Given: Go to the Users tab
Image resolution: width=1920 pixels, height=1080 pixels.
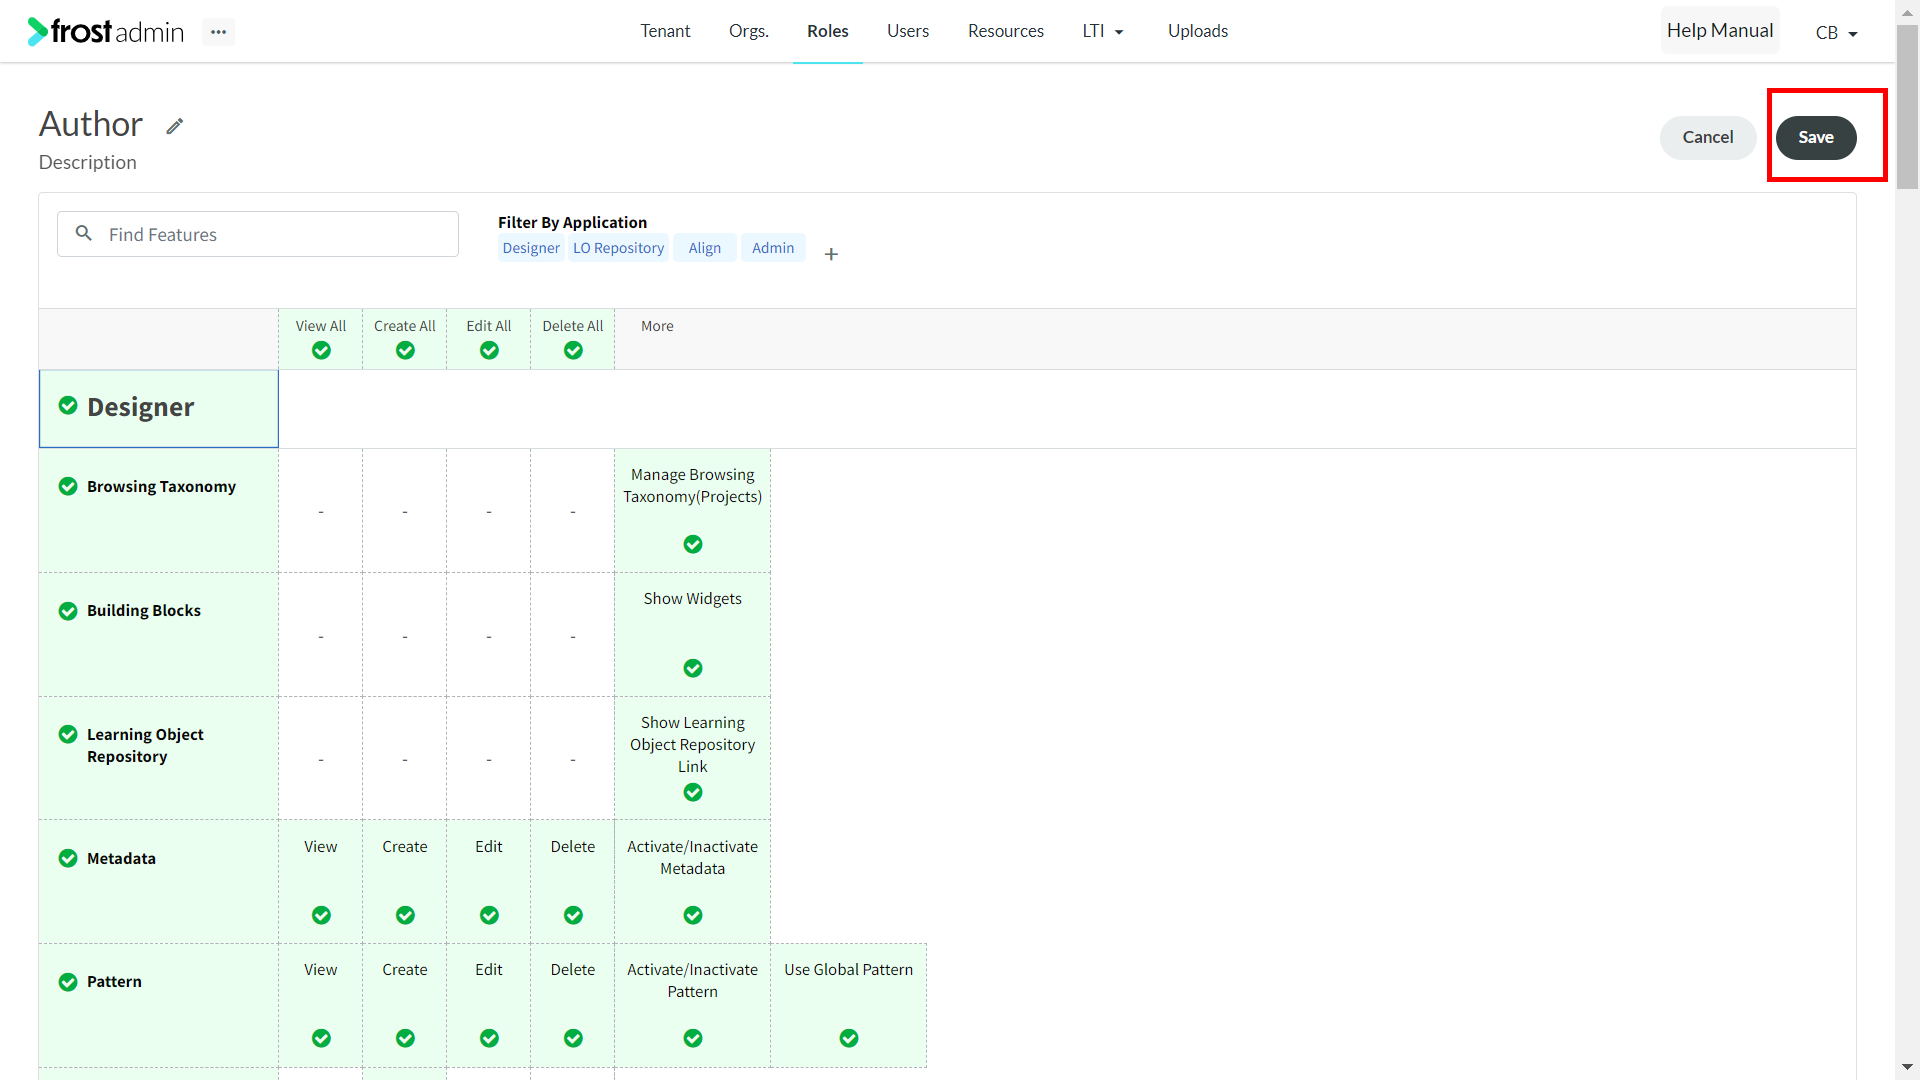Looking at the screenshot, I should pyautogui.click(x=908, y=31).
